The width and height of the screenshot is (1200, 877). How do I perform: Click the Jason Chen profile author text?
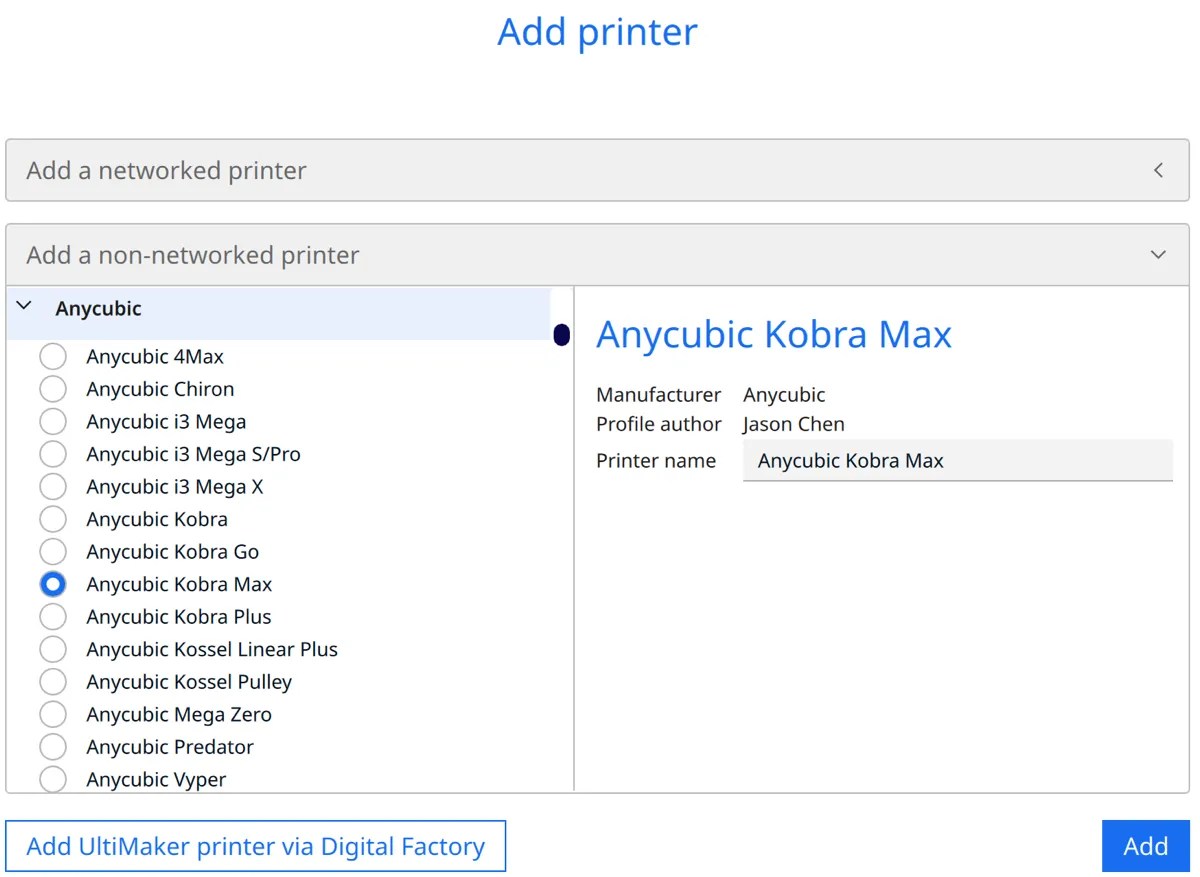(x=794, y=424)
